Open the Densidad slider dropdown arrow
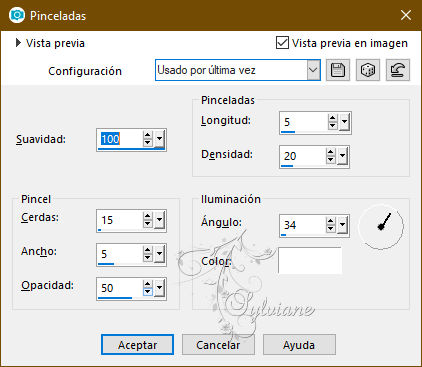This screenshot has width=422, height=367. pyautogui.click(x=343, y=156)
